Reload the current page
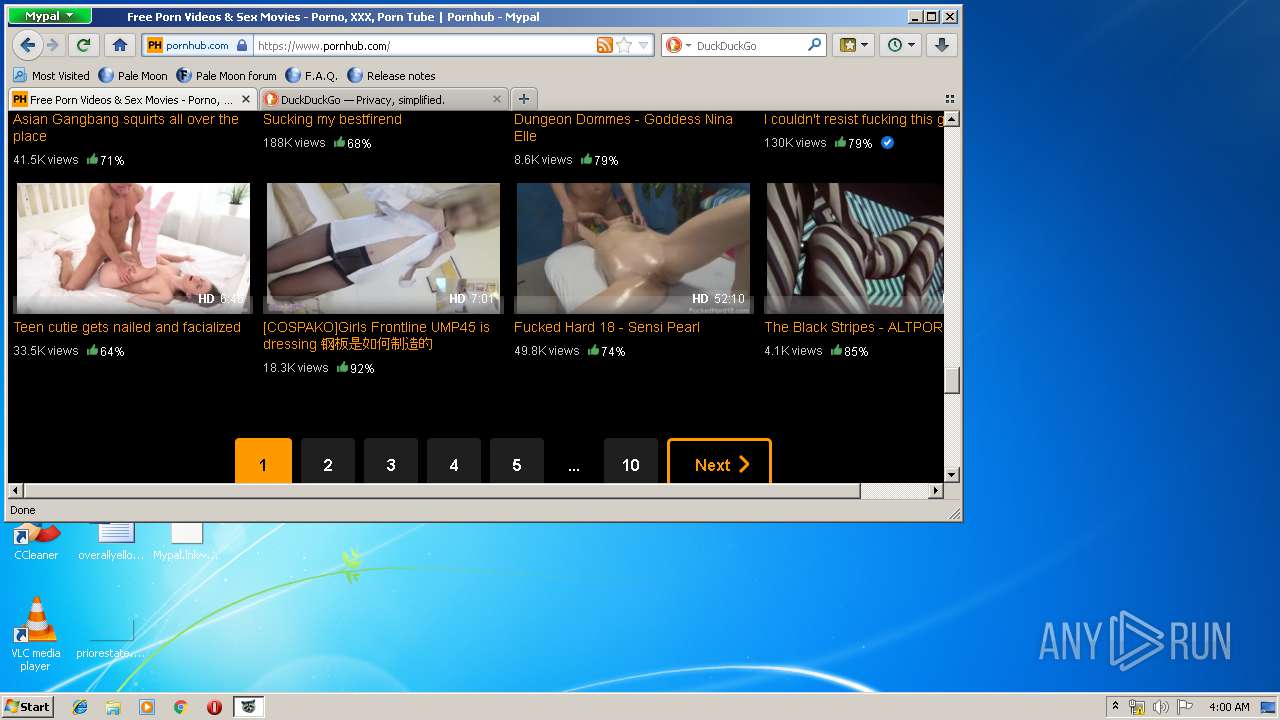Image resolution: width=1280 pixels, height=720 pixels. pyautogui.click(x=84, y=45)
